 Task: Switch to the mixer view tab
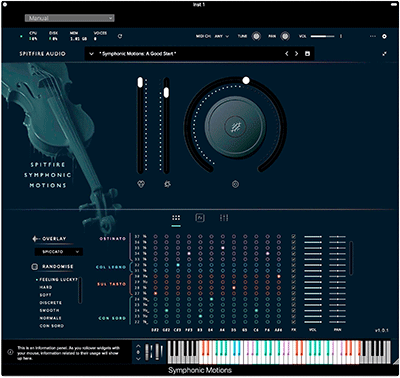coord(224,218)
